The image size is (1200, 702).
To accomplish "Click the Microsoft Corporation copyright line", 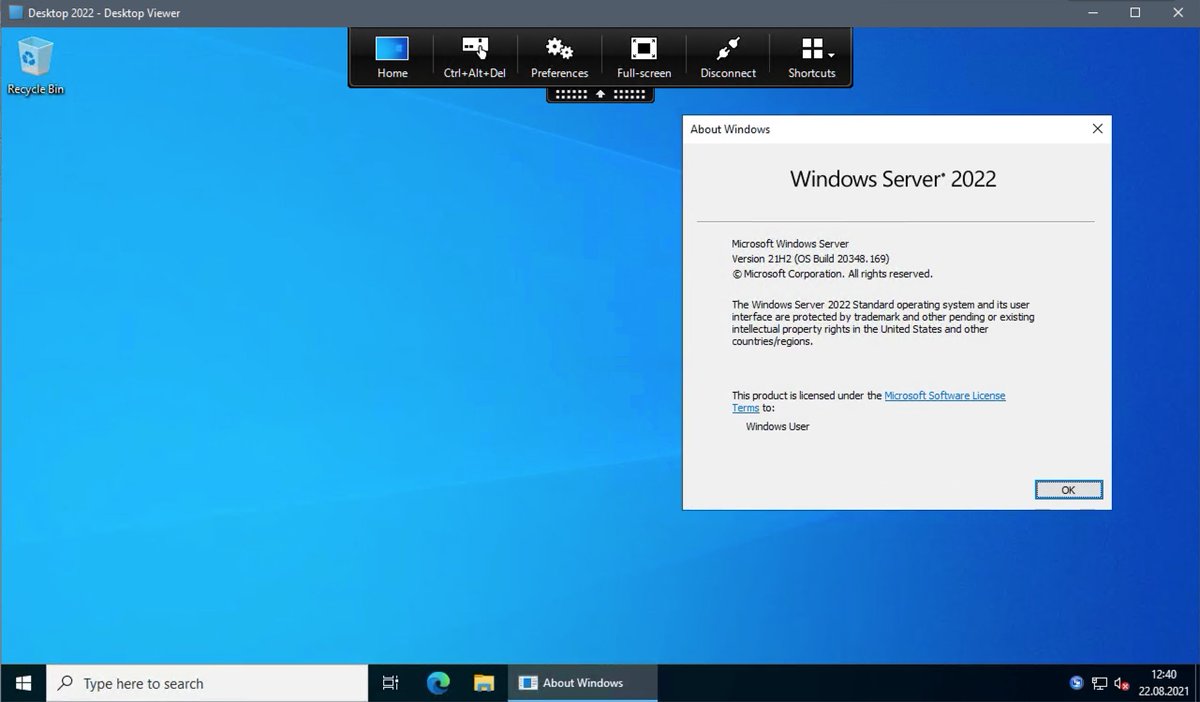I will coord(832,273).
